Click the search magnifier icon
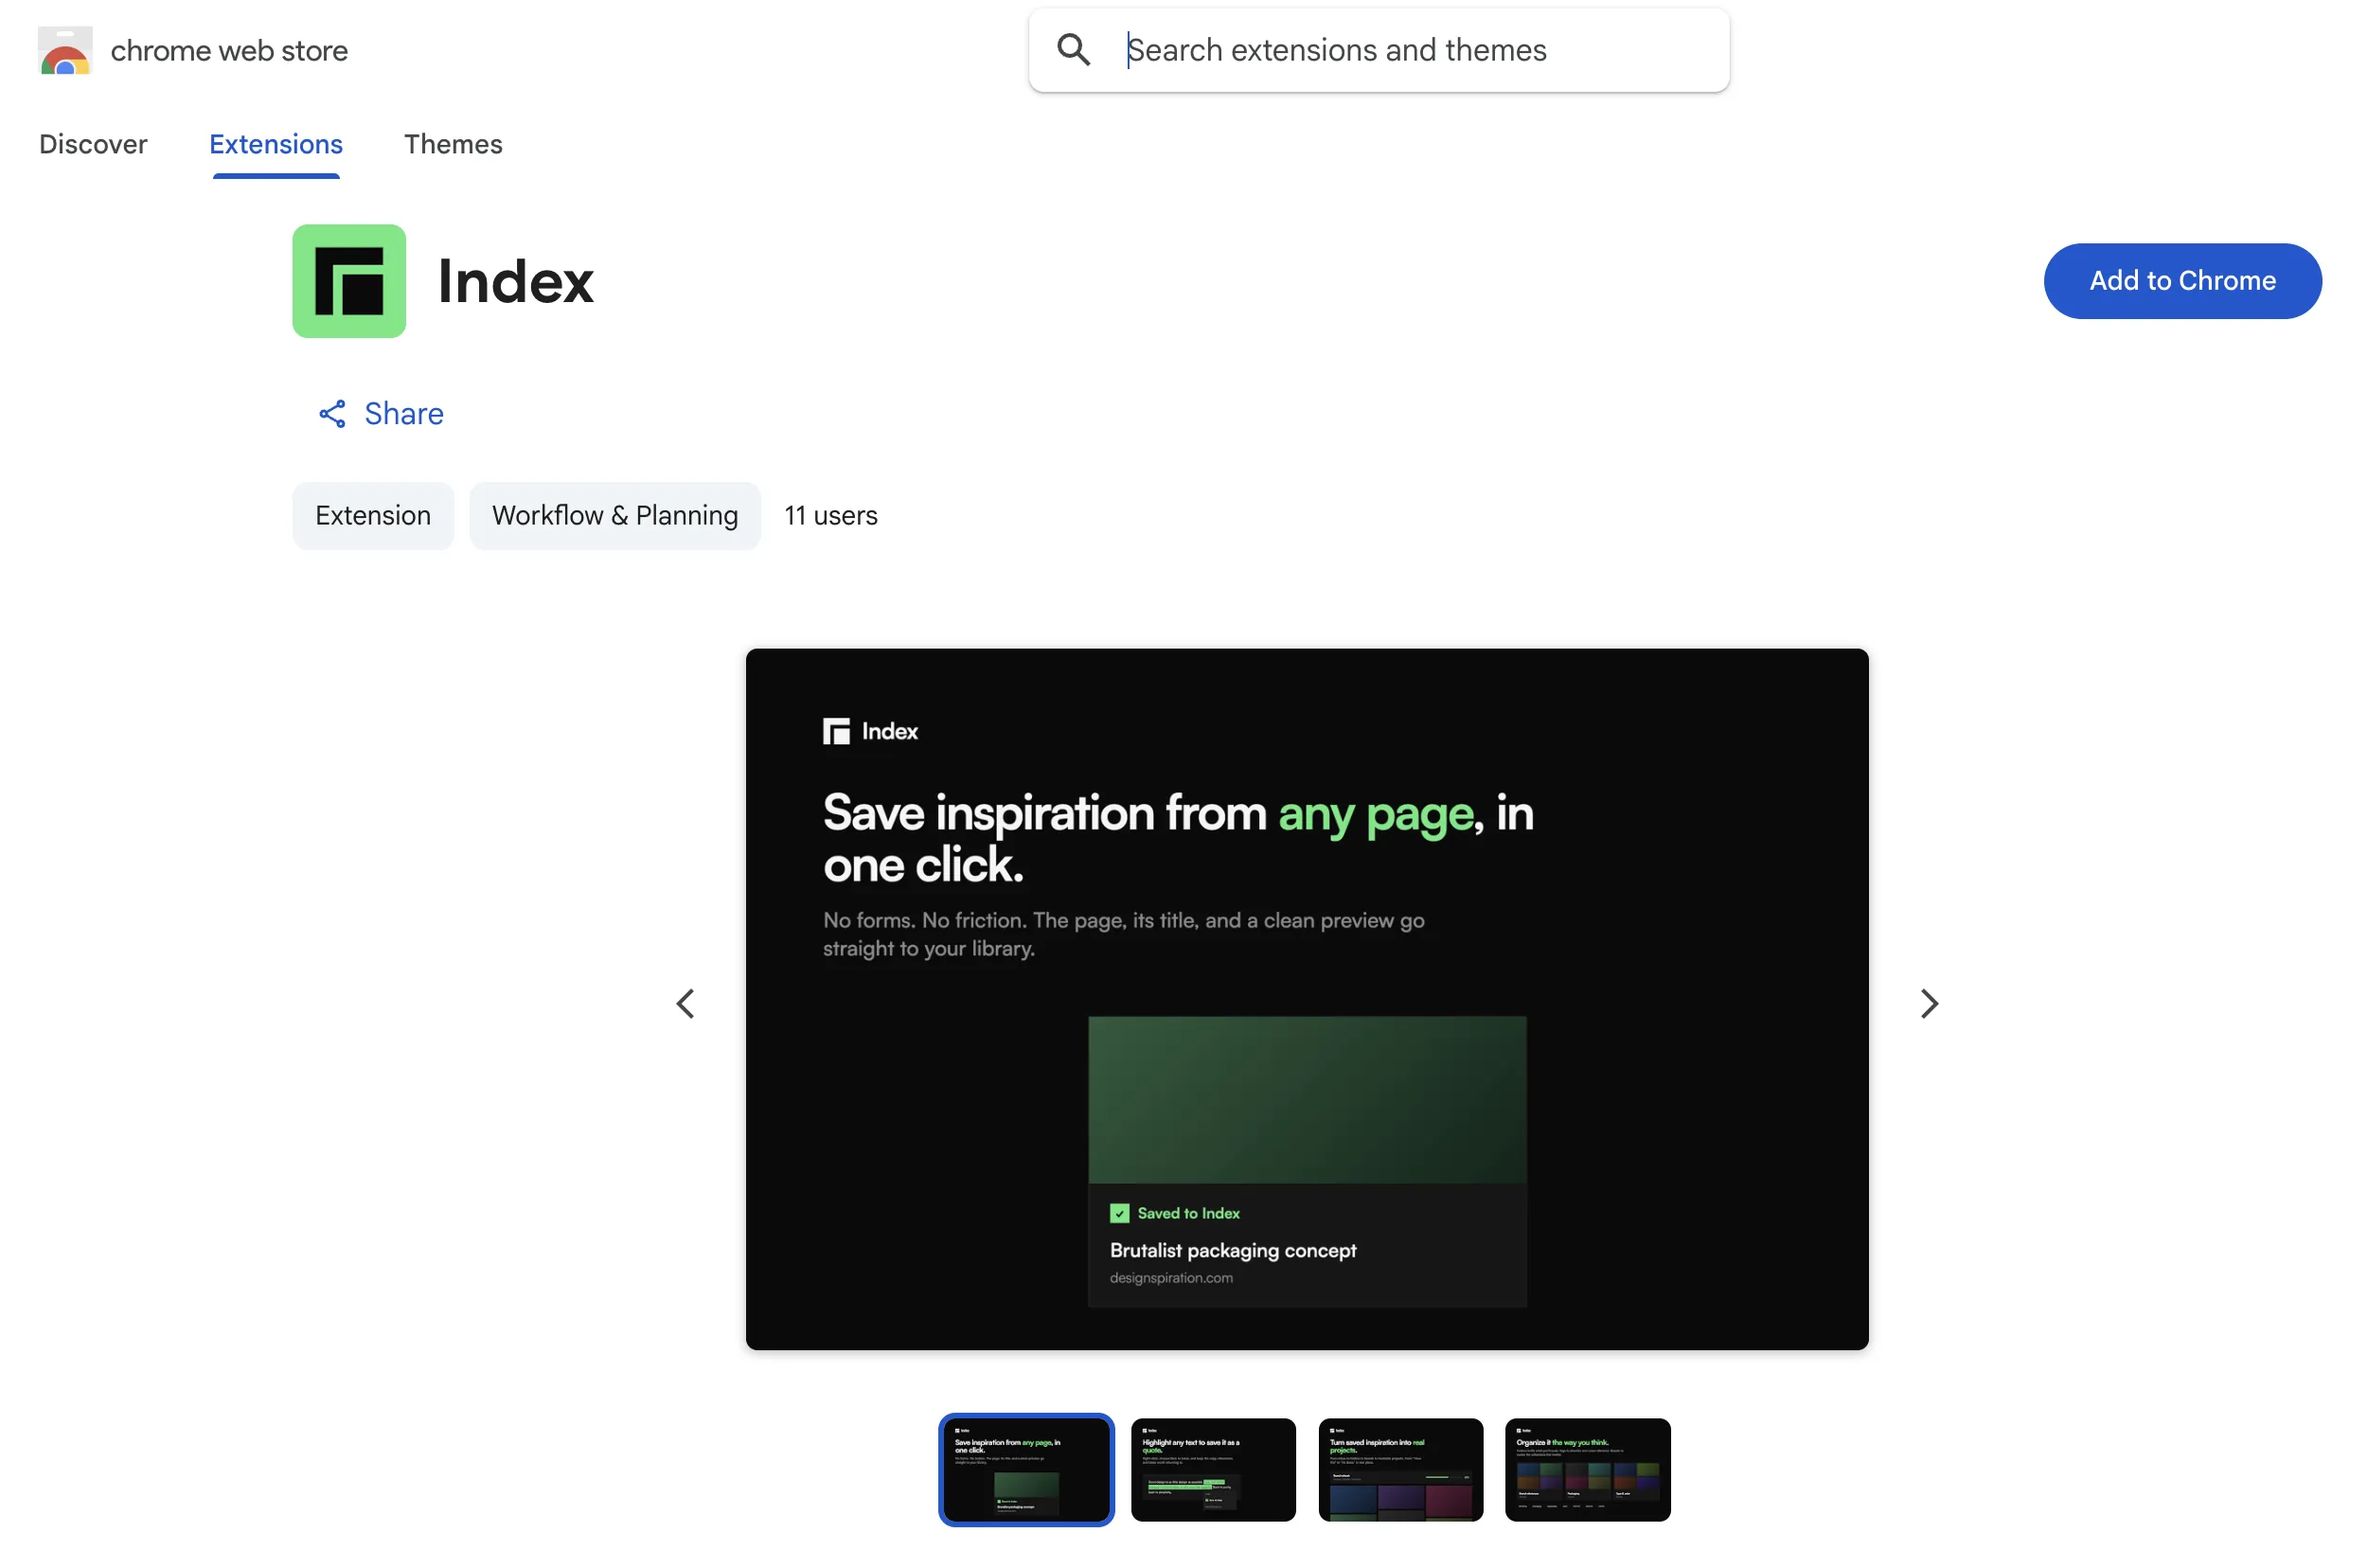Screen dimensions: 2367x1568 [x=1073, y=50]
